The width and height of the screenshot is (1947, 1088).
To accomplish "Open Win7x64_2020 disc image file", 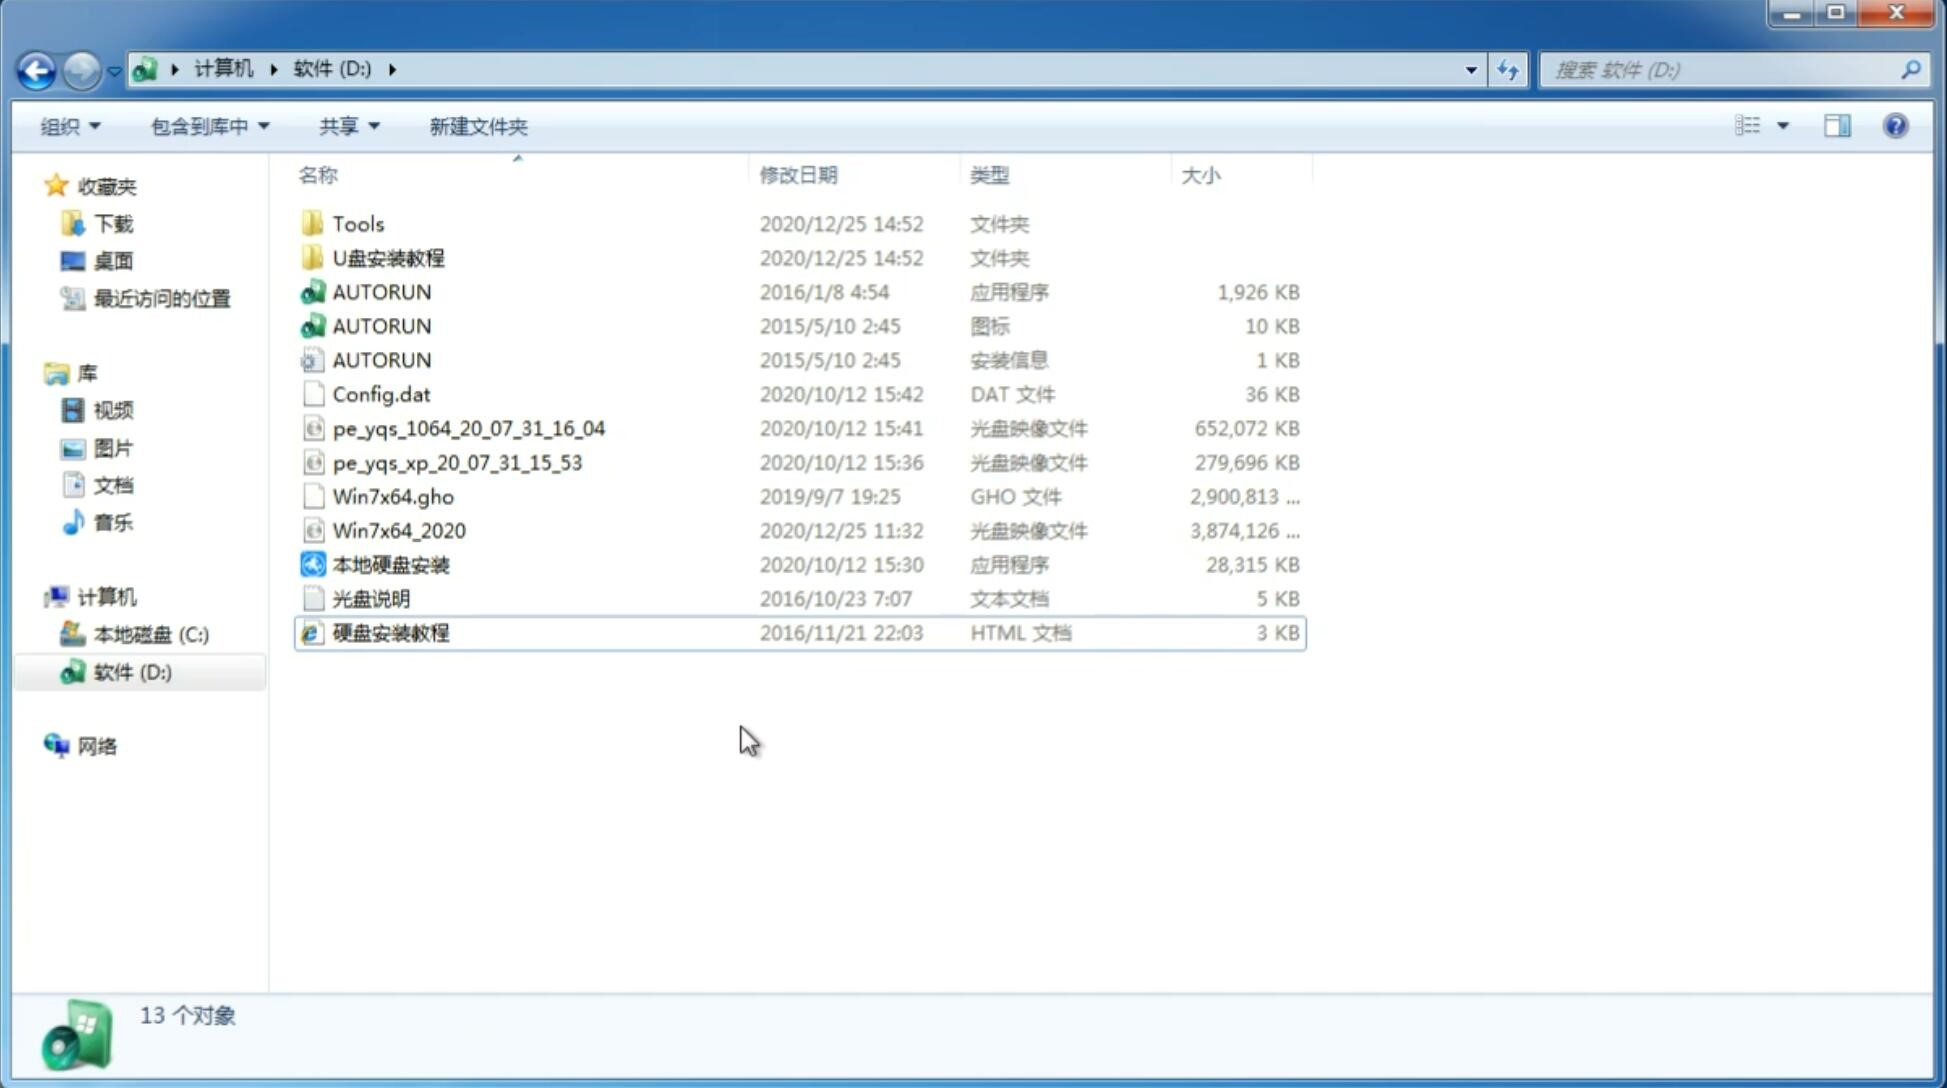I will coord(398,531).
